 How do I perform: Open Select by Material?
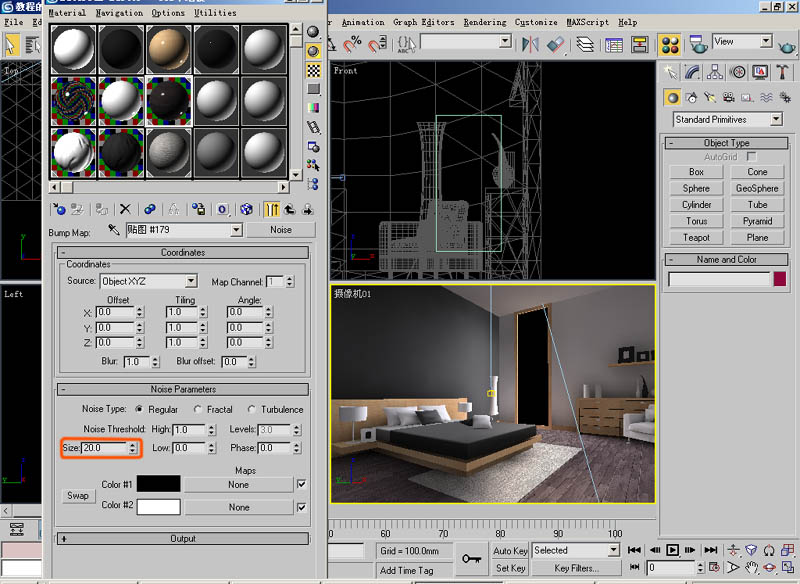pyautogui.click(x=313, y=165)
